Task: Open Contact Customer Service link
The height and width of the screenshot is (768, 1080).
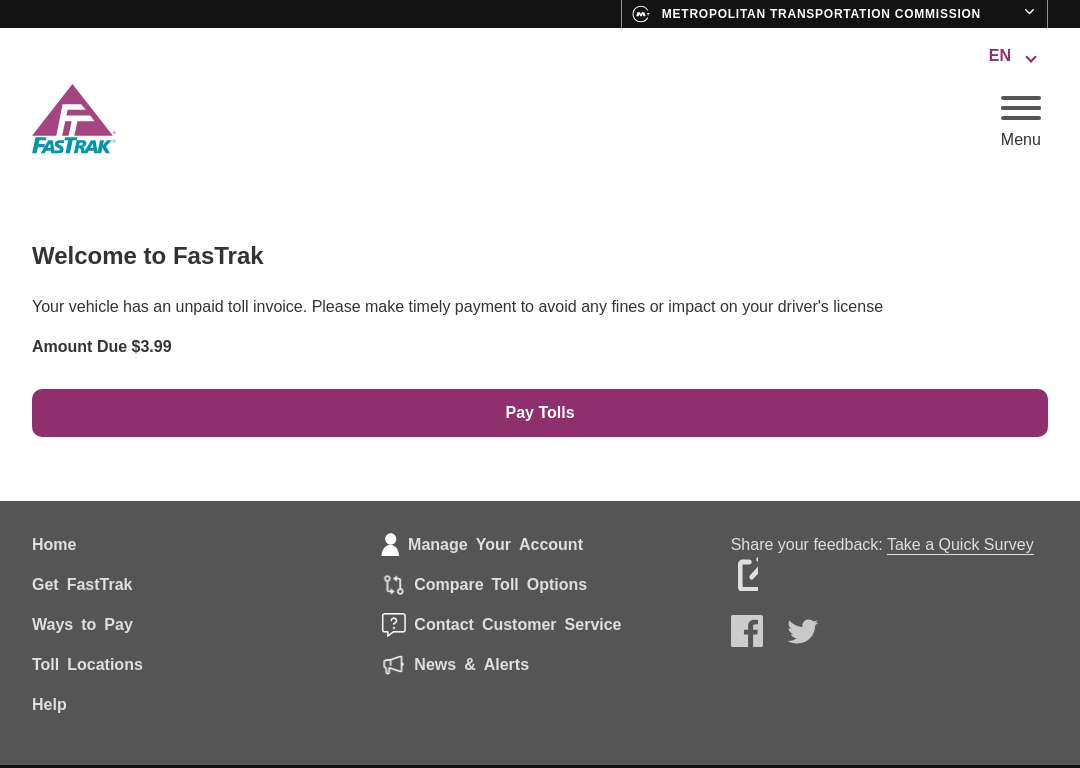Action: 517,625
